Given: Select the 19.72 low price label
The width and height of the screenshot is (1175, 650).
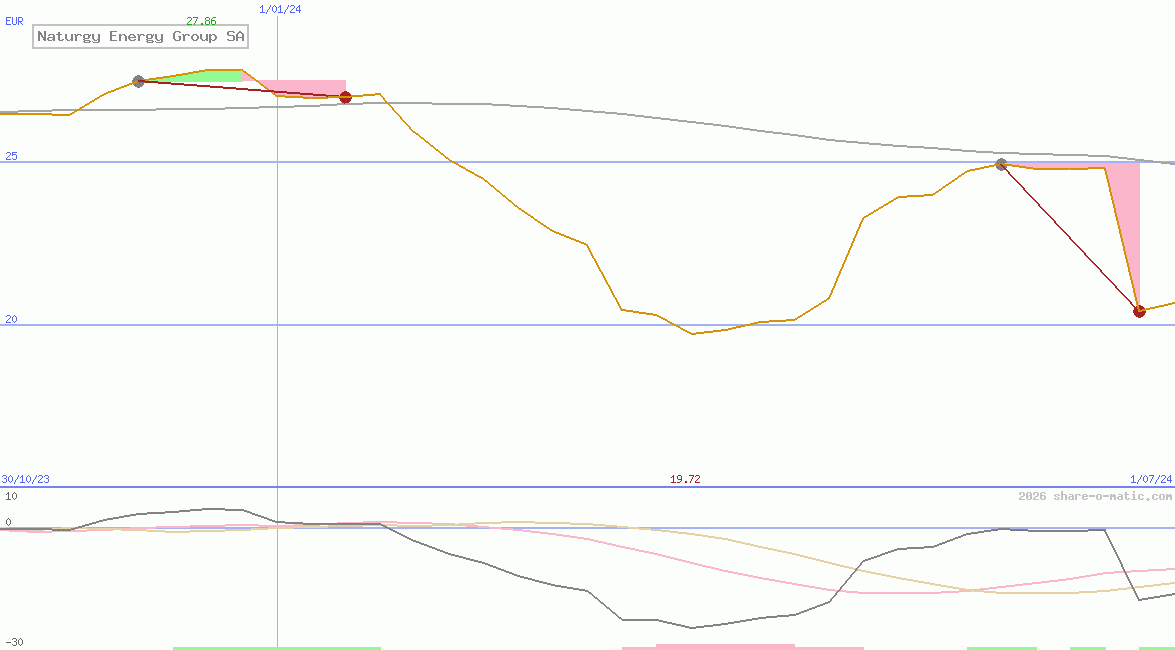Looking at the screenshot, I should (685, 479).
